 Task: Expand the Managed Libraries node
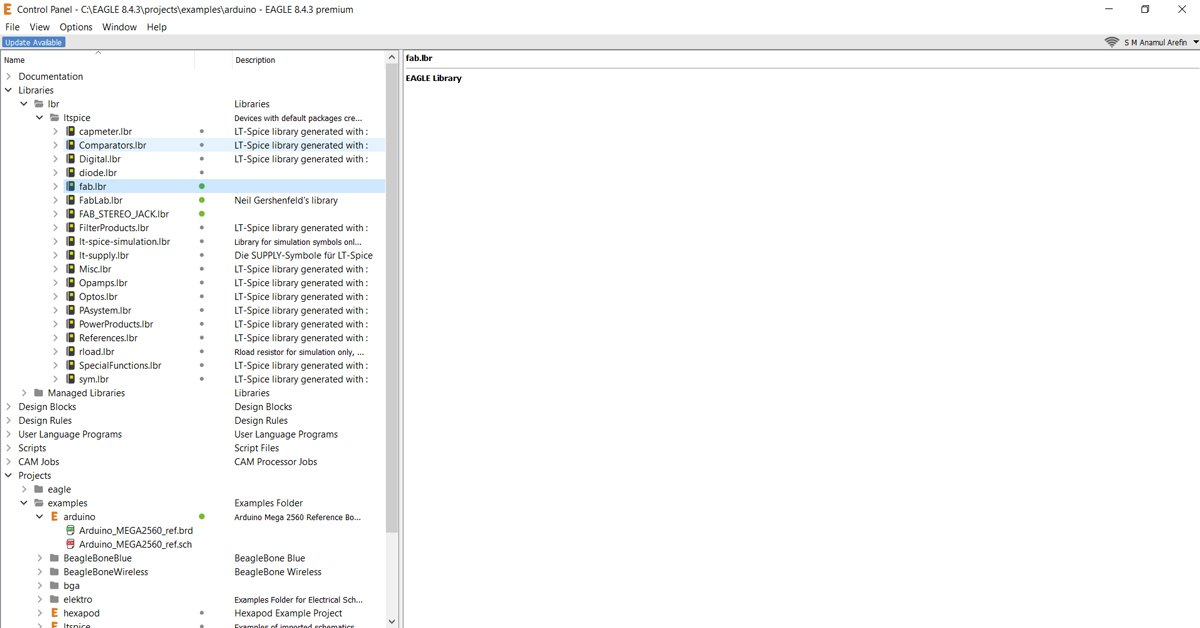24,393
